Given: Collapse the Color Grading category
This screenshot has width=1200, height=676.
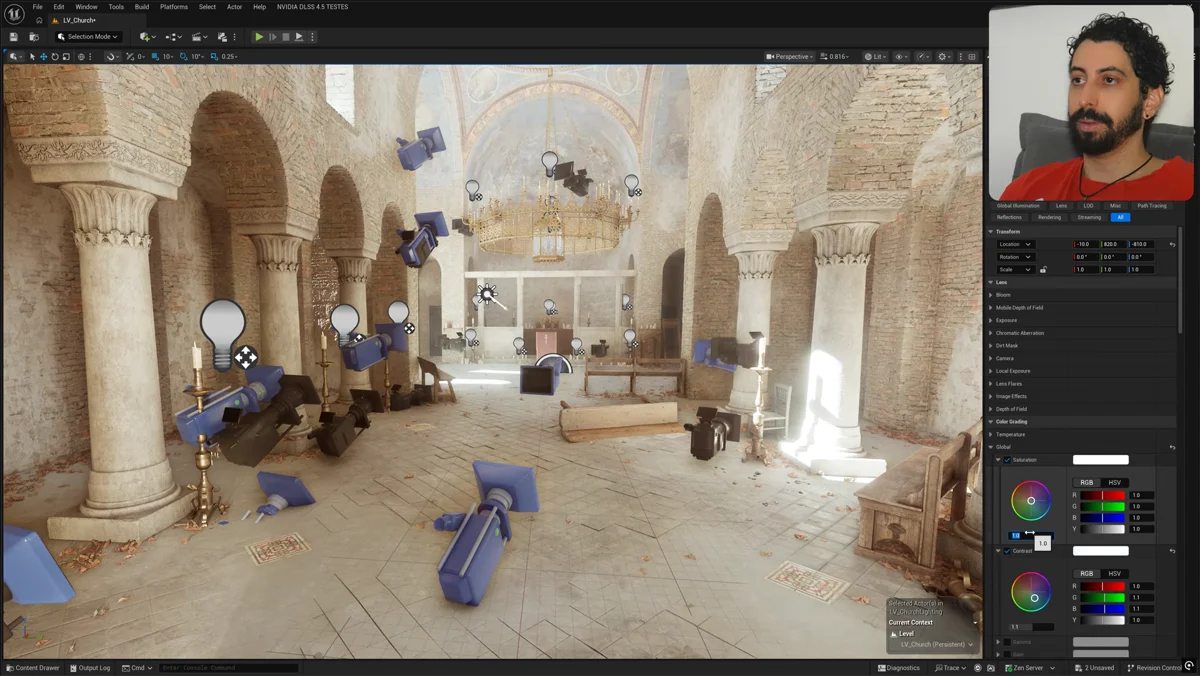Looking at the screenshot, I should tap(991, 422).
